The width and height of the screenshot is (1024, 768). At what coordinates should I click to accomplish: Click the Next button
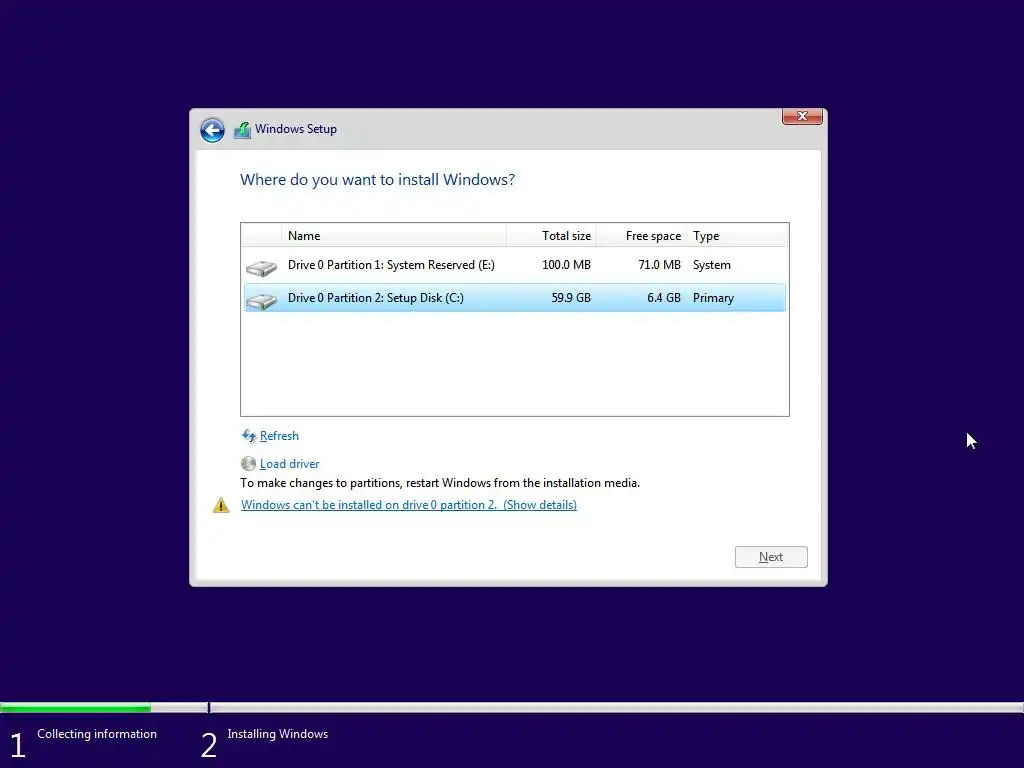[x=771, y=557]
